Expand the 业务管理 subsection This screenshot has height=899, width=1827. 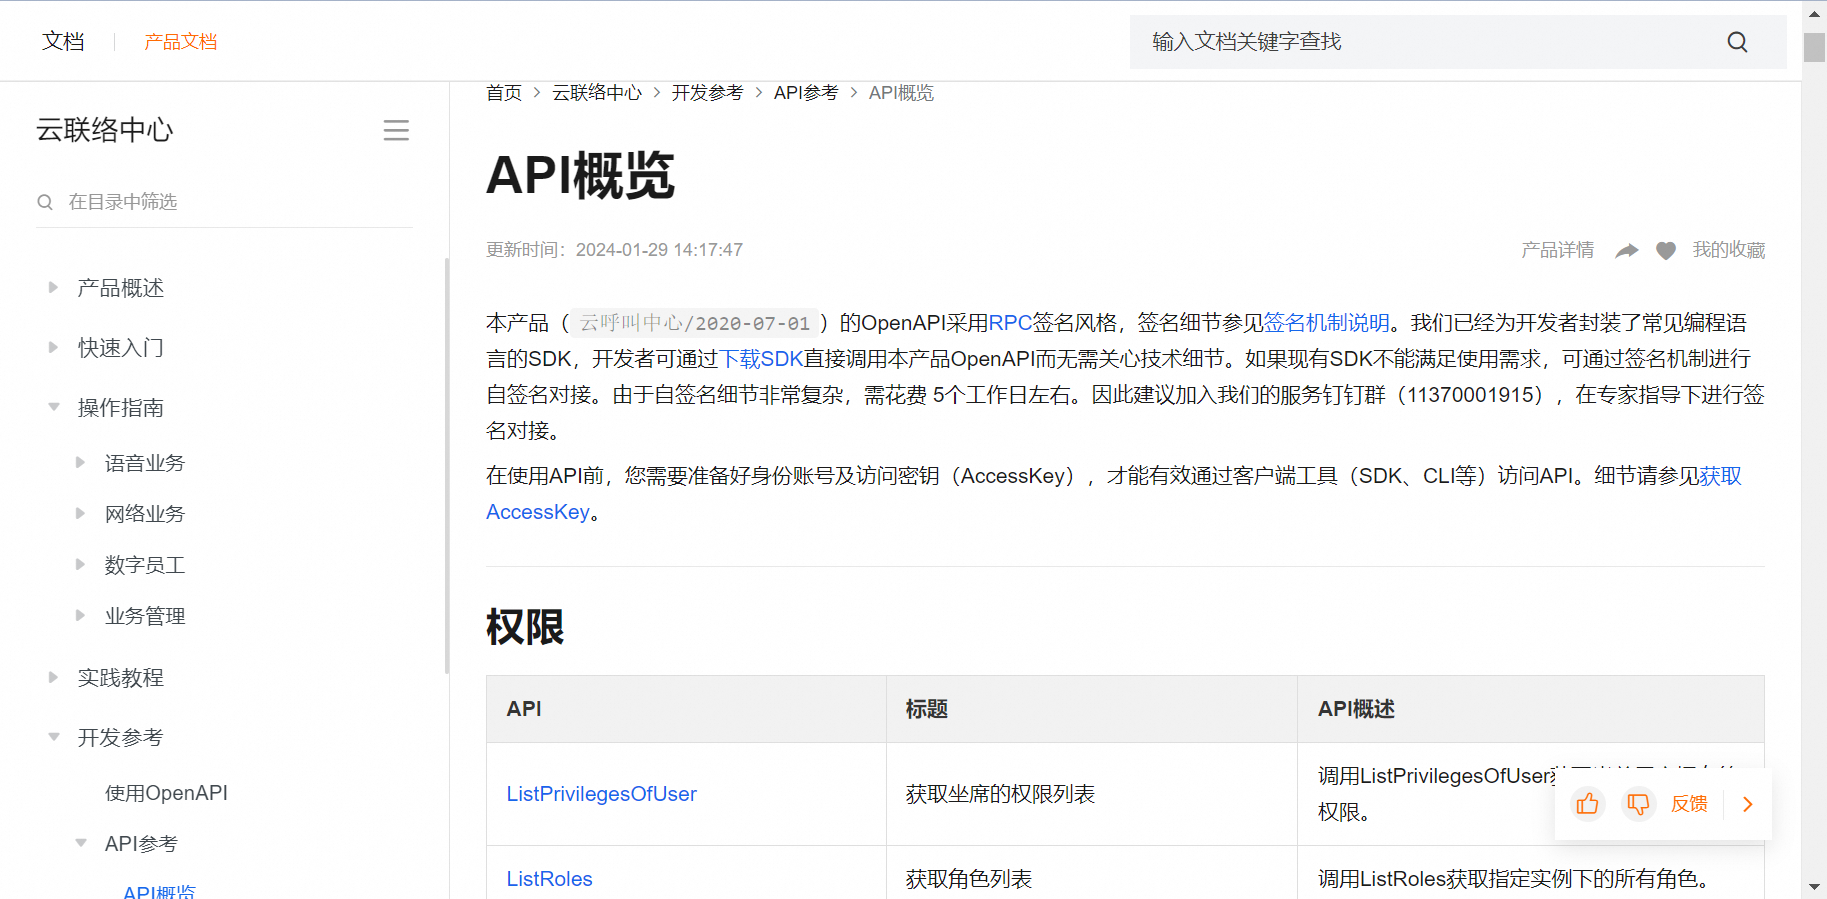point(80,615)
